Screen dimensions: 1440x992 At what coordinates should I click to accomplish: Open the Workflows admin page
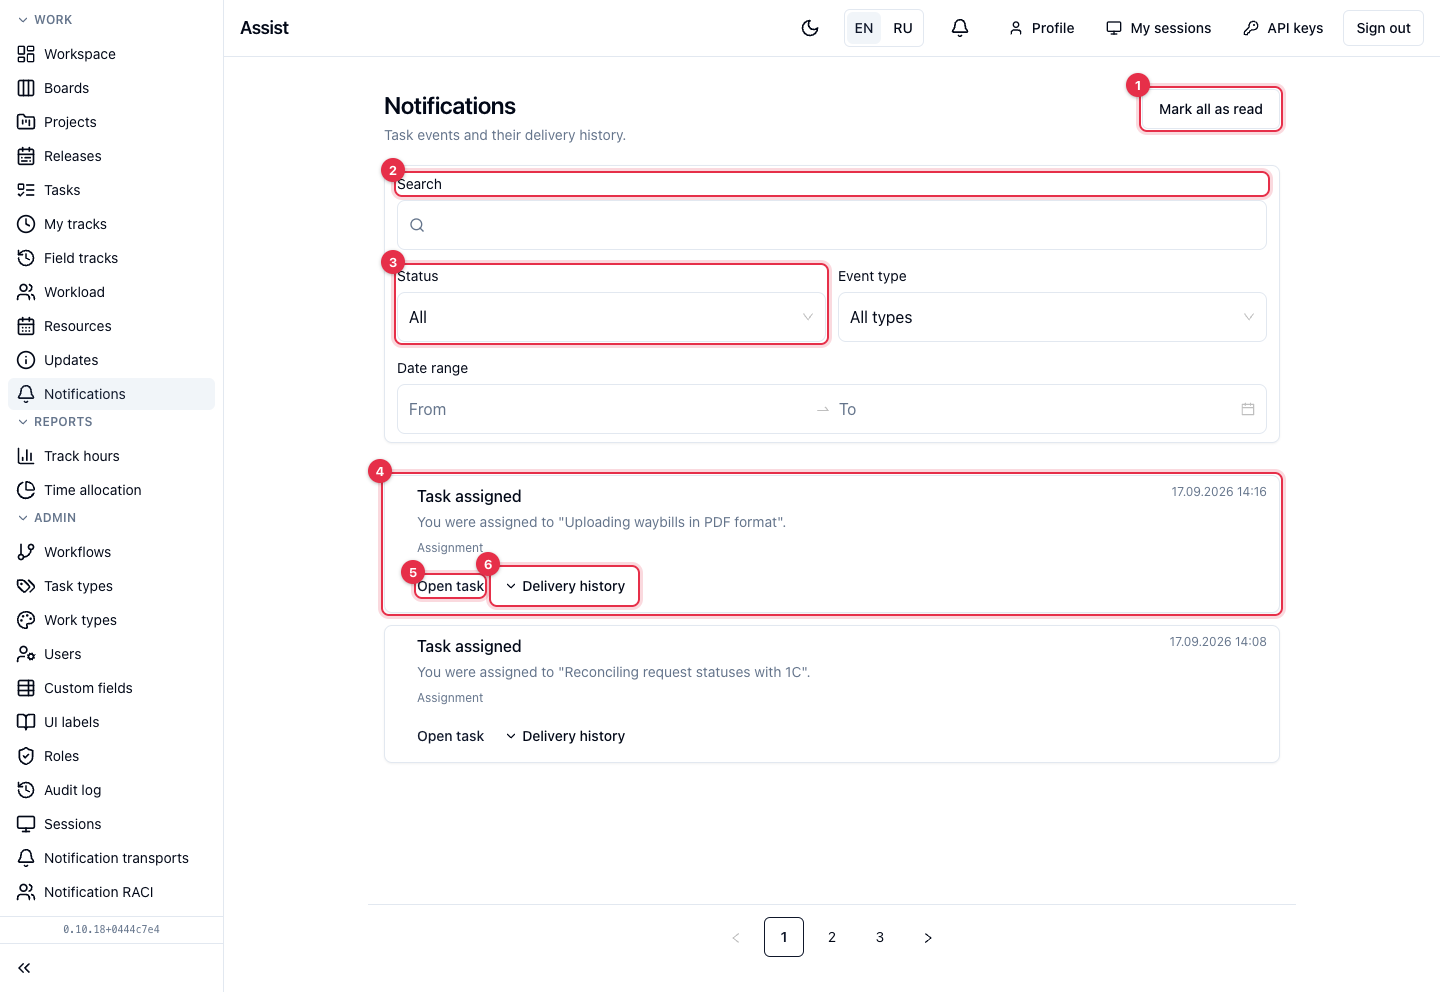pos(111,552)
